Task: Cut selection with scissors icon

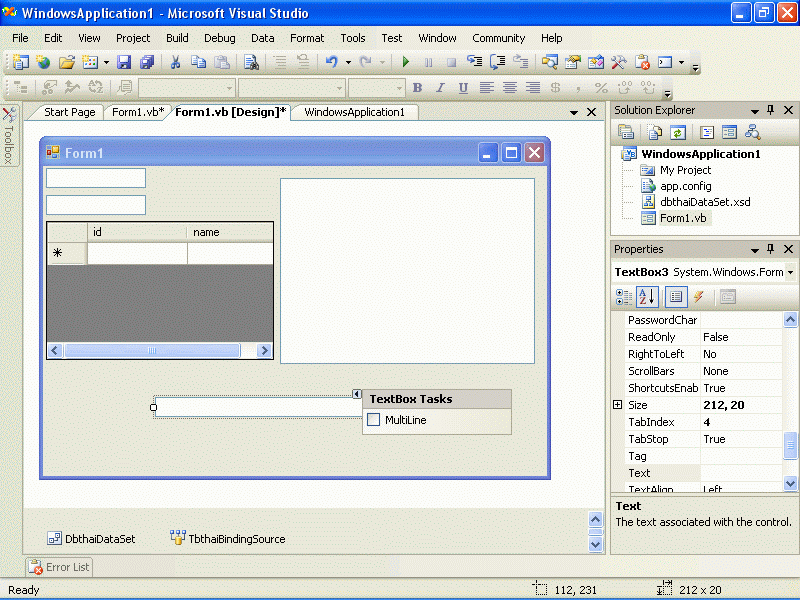Action: pos(175,62)
